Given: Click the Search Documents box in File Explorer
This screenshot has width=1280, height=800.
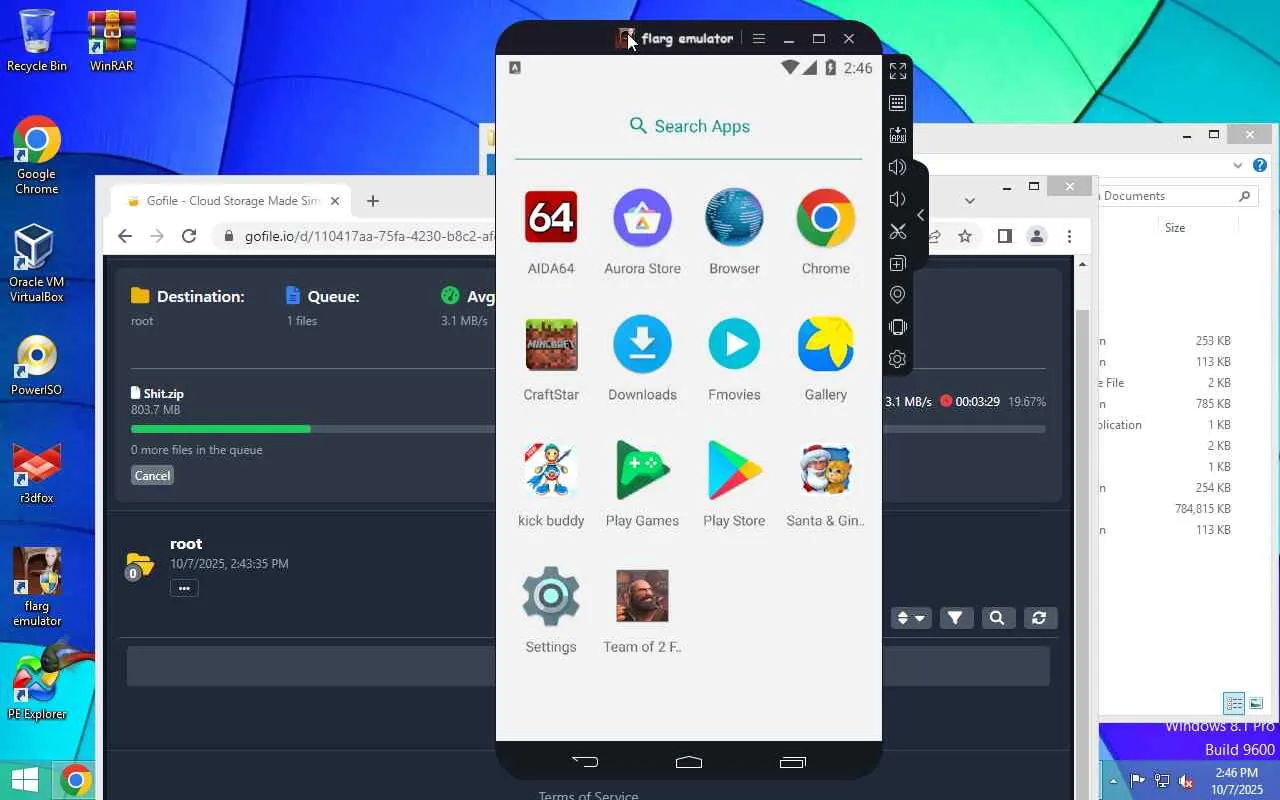Looking at the screenshot, I should (x=1177, y=196).
